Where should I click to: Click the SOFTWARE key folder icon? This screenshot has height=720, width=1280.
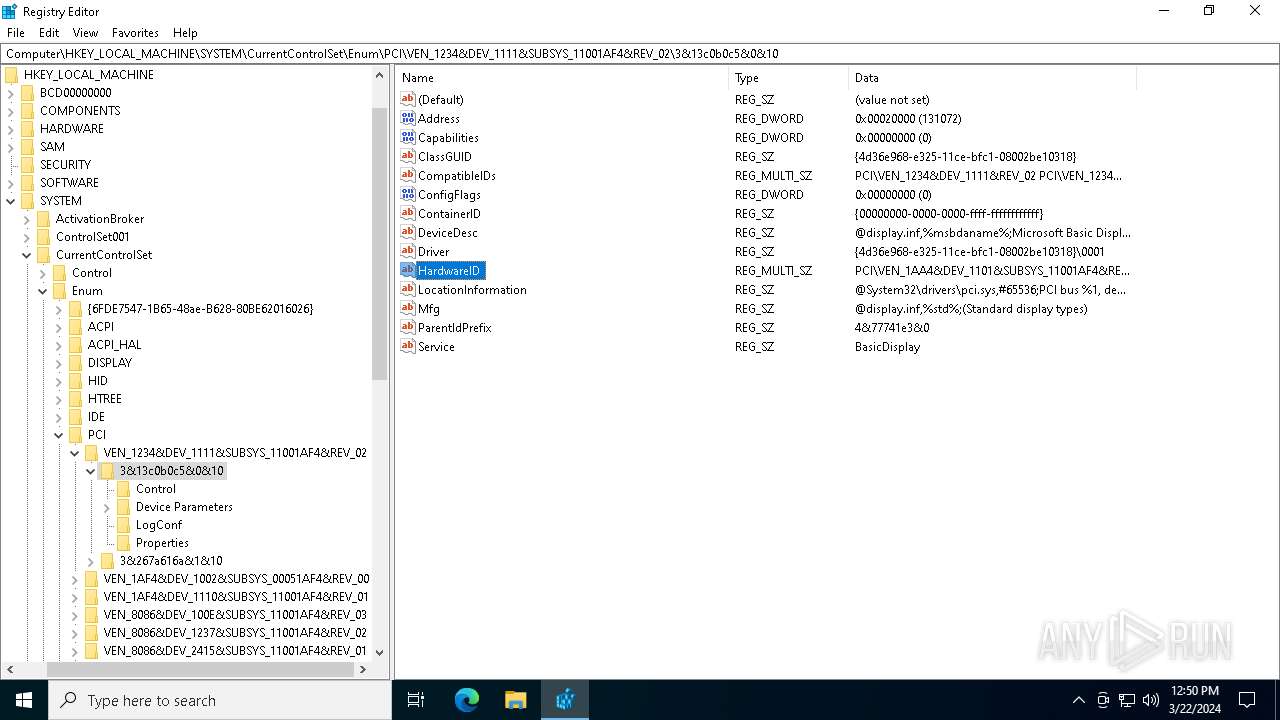tap(28, 182)
